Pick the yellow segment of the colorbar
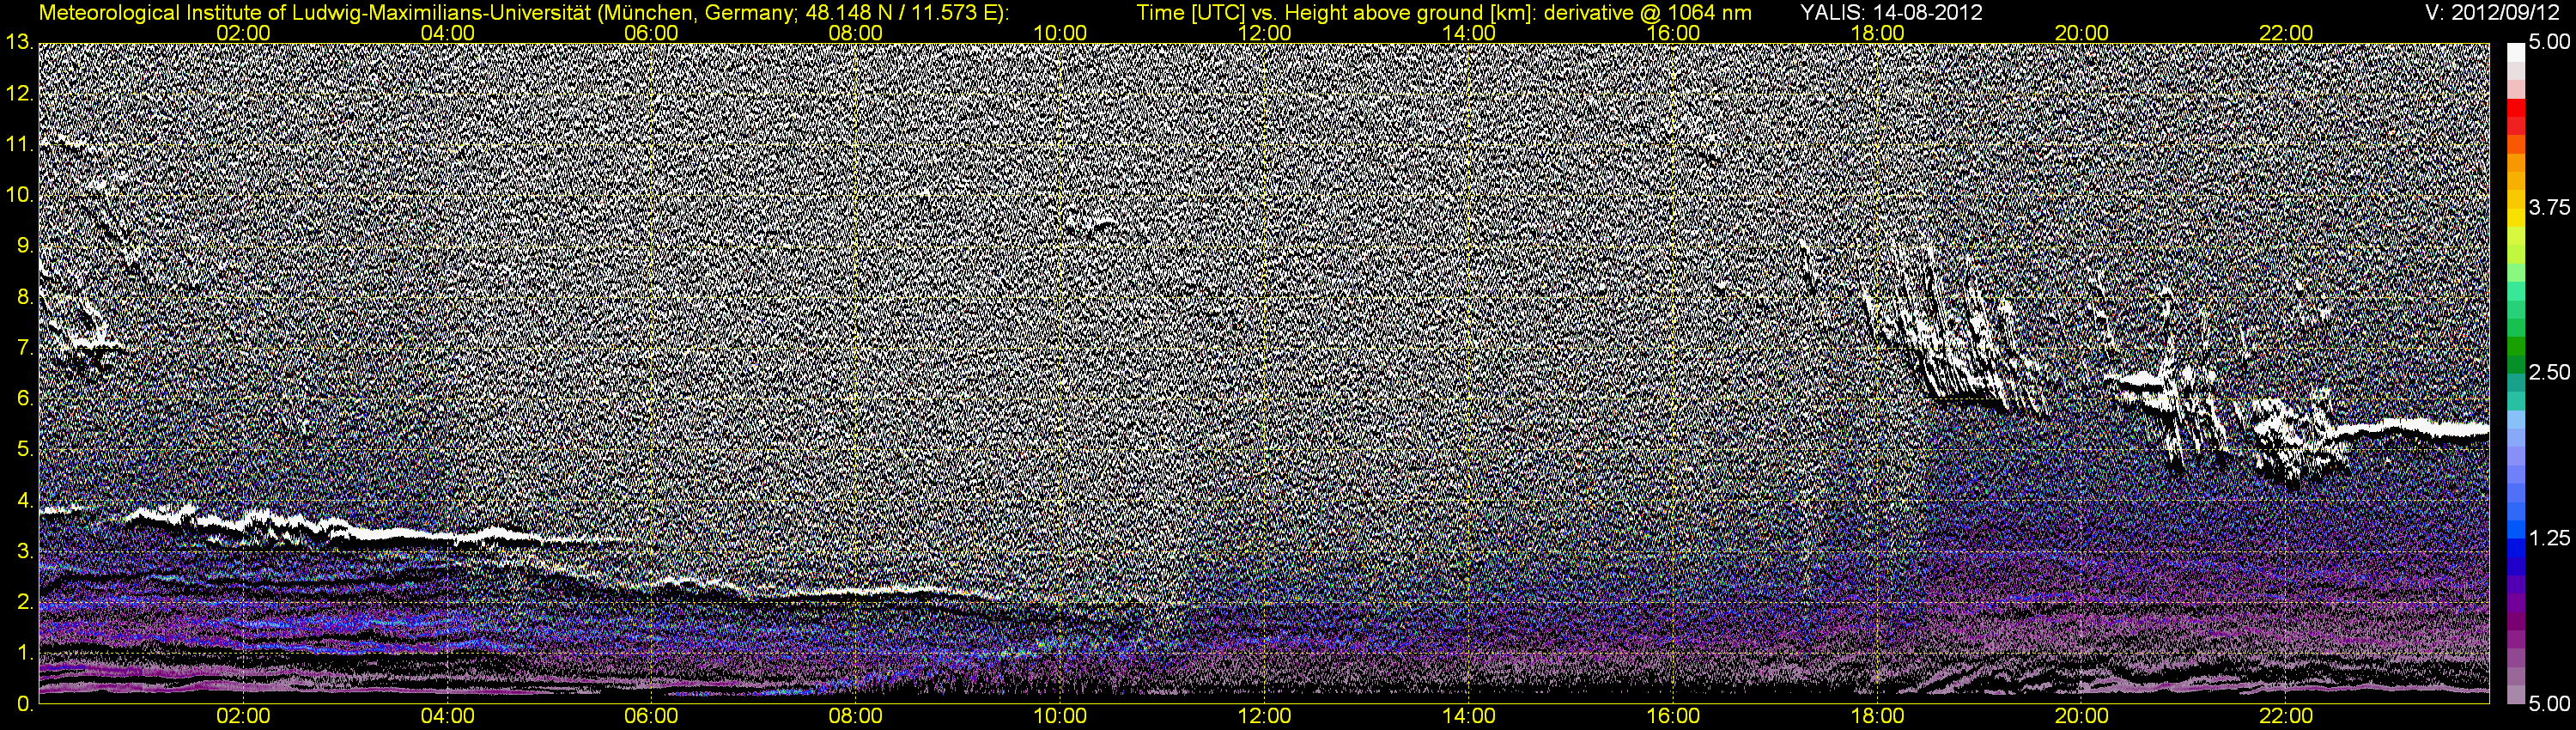Screen dimensions: 2576x730 pyautogui.click(x=2516, y=218)
